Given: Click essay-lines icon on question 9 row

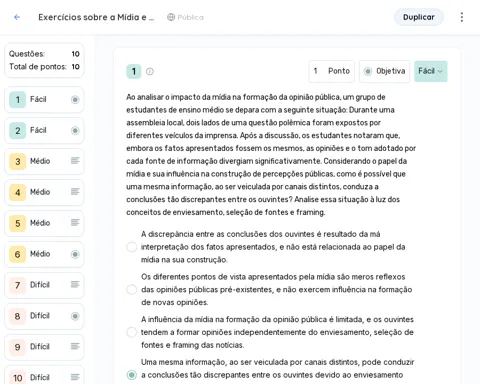Looking at the screenshot, I should [x=75, y=347].
